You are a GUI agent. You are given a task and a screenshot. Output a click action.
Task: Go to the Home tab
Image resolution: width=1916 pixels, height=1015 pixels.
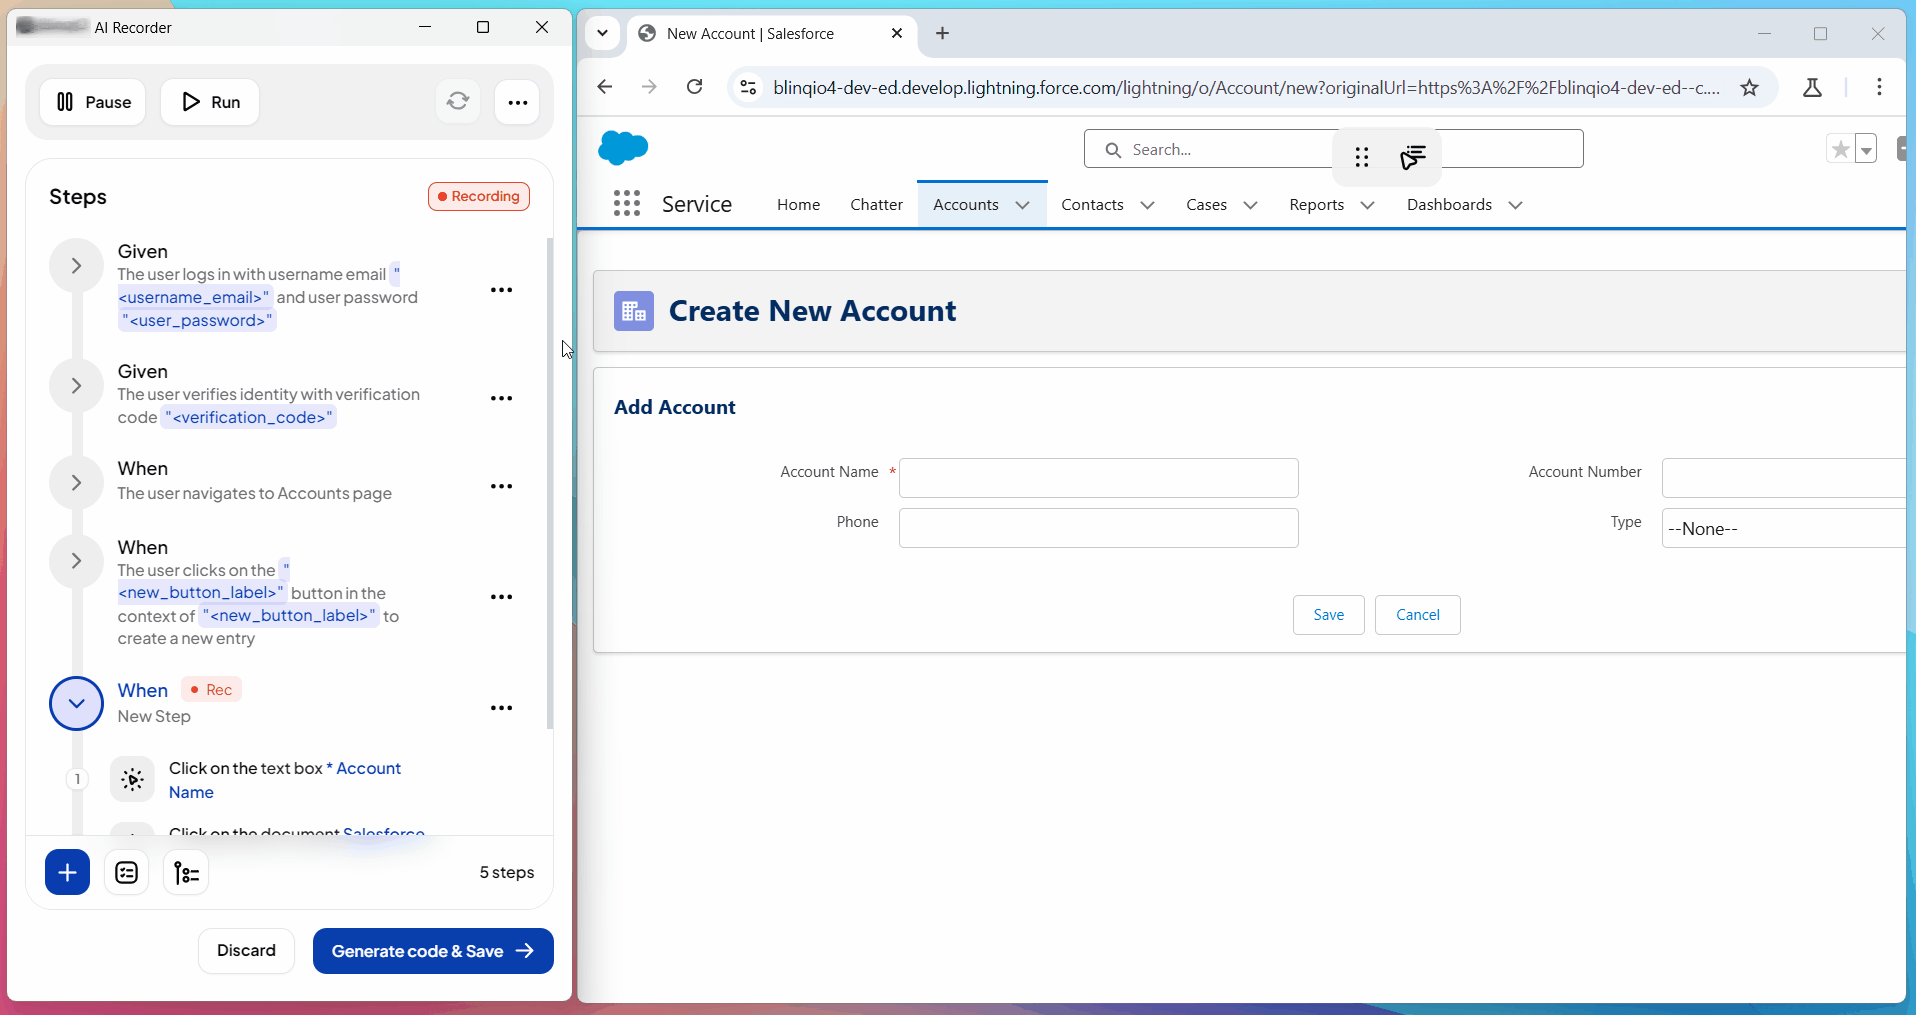tap(798, 204)
